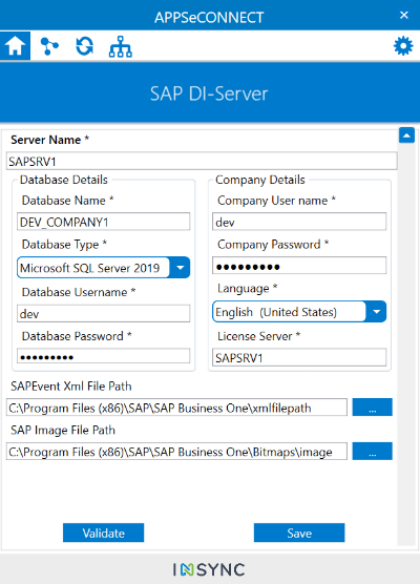420x584 pixels.
Task: Click the Database Details group label
Action: coord(64,180)
